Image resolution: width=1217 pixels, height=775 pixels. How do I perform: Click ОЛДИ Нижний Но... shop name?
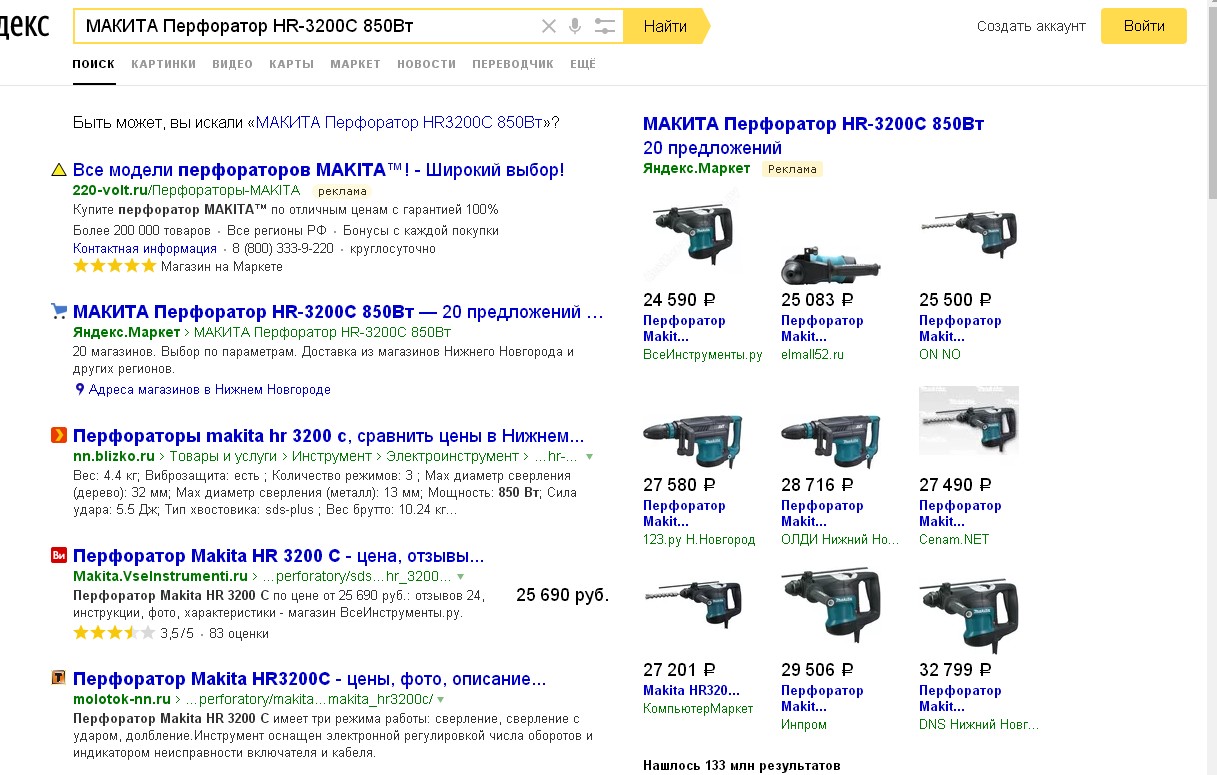click(840, 539)
